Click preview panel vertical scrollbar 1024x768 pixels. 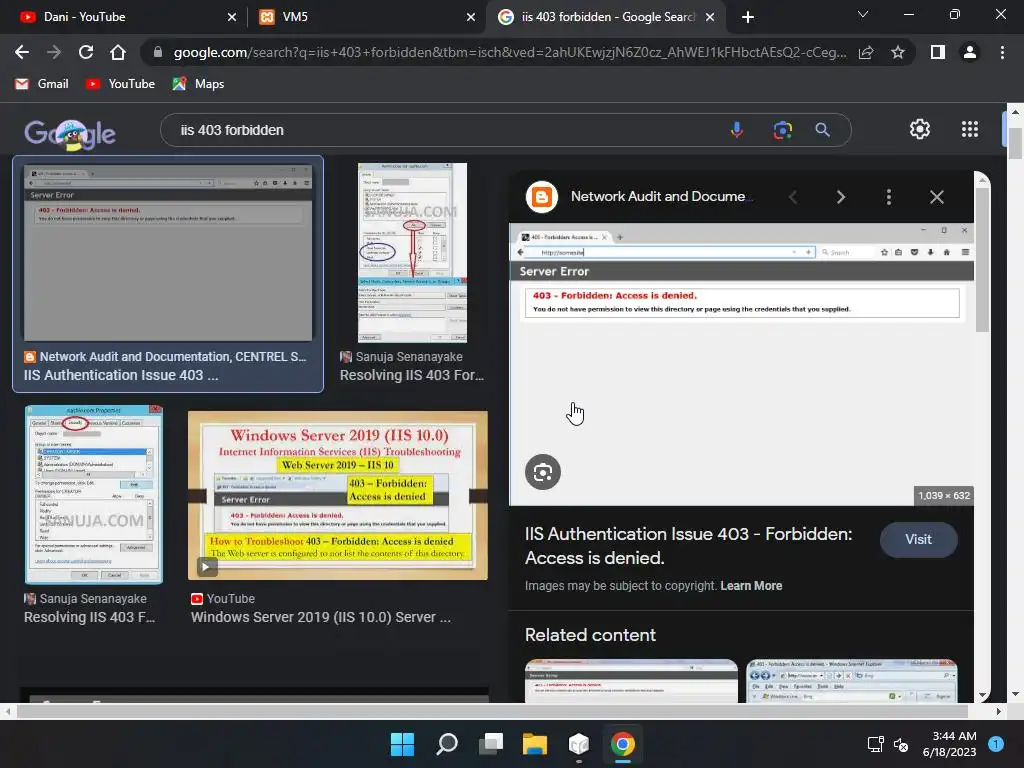pos(982,259)
